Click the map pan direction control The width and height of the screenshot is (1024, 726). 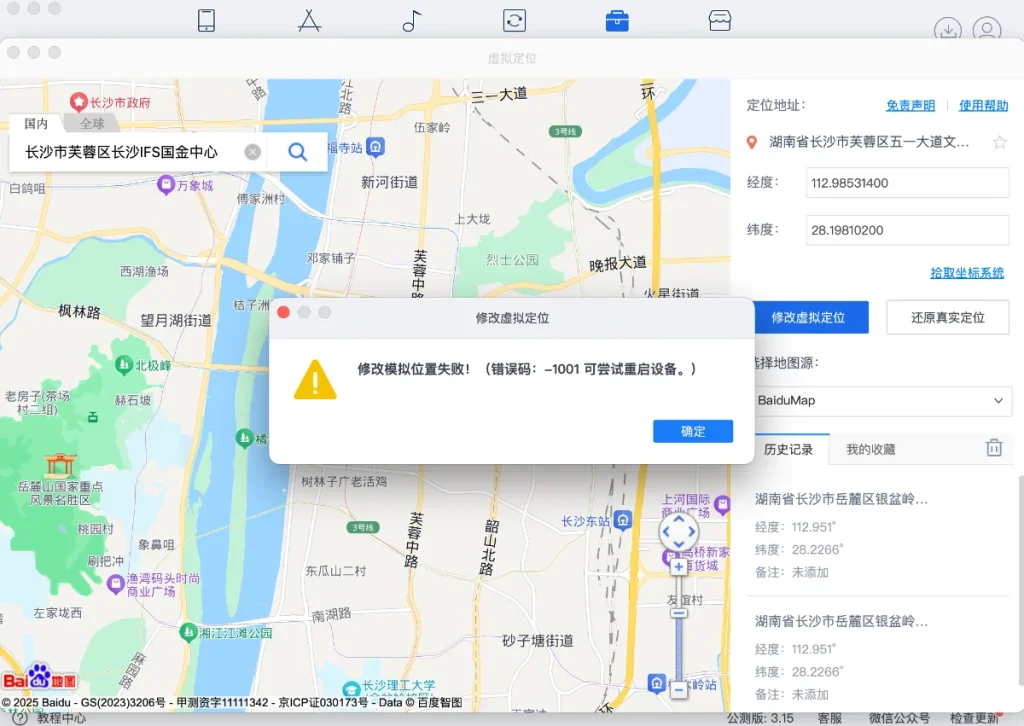click(x=679, y=532)
